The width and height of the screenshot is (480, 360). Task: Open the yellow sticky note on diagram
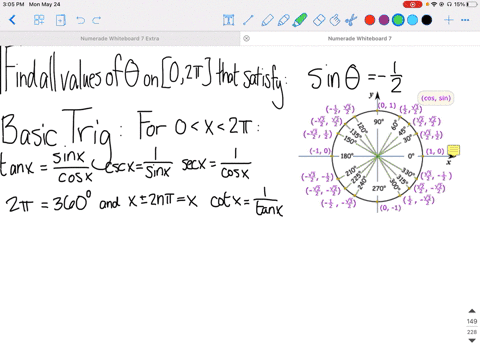pyautogui.click(x=453, y=150)
